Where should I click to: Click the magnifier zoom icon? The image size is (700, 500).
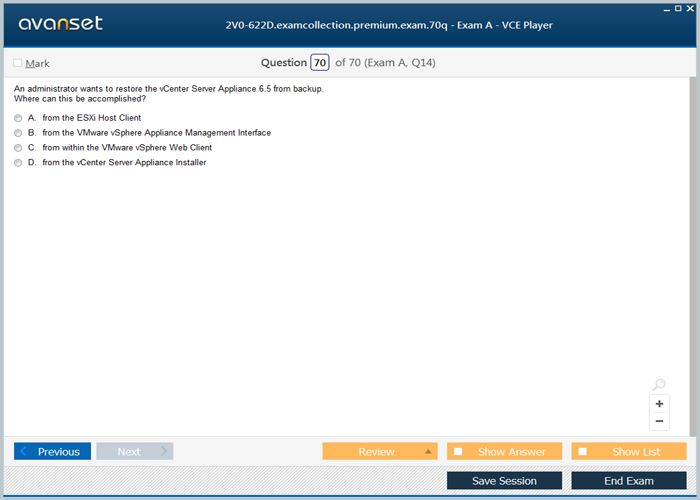click(659, 384)
